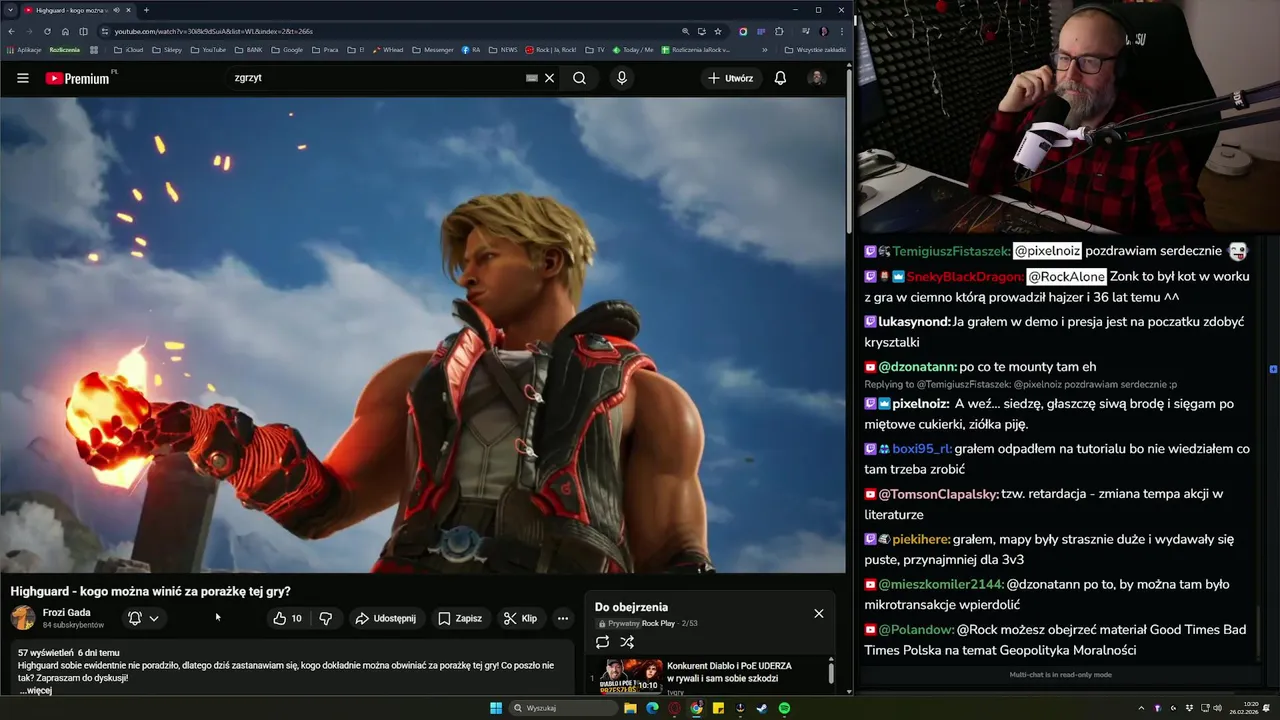Screen dimensions: 1280x720
Task: Open Wszystkie zakładki folder
Action: 815,49
